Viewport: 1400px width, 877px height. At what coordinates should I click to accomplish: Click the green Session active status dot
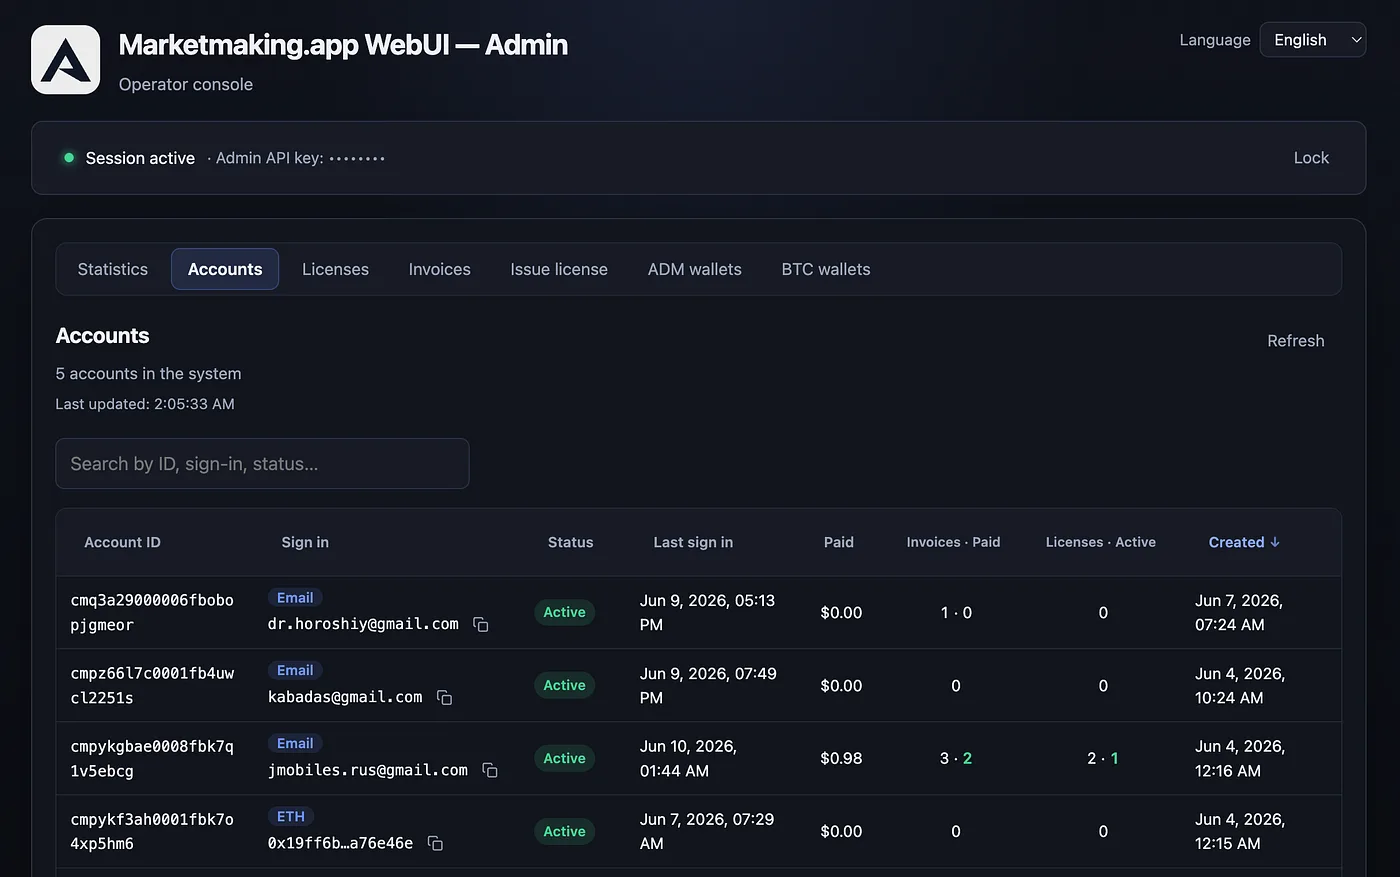pos(69,158)
